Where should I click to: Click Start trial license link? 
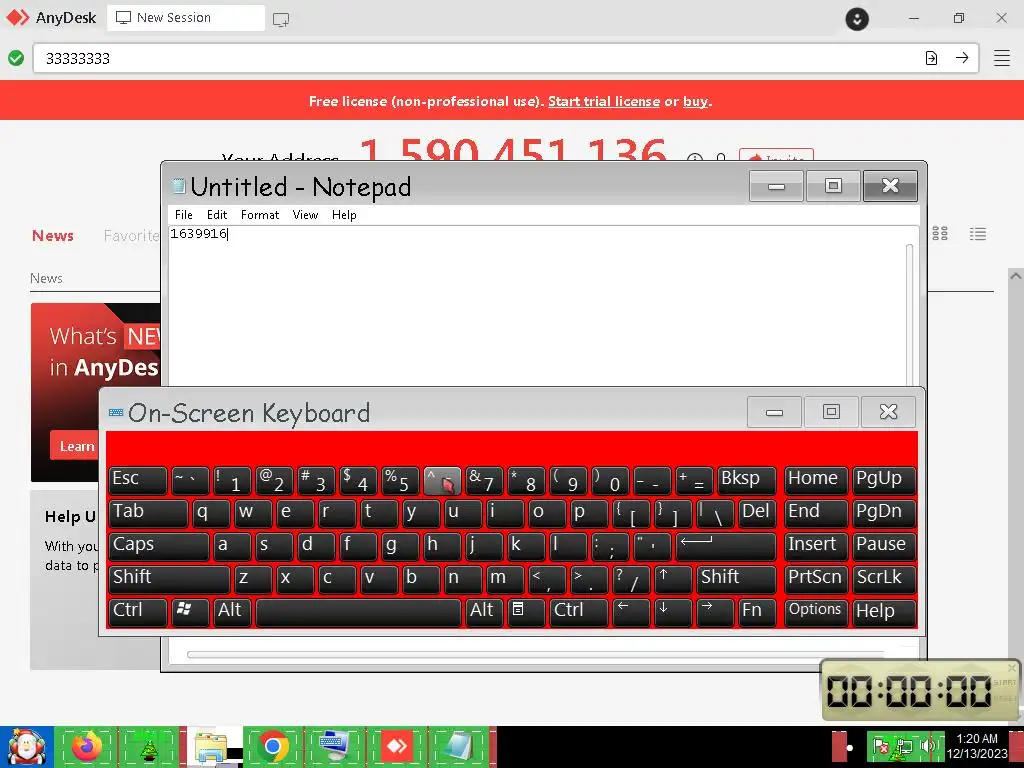pos(603,101)
